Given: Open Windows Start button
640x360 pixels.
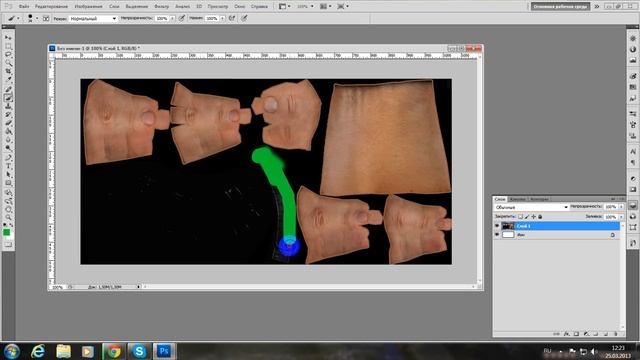Looking at the screenshot, I should coord(11,351).
